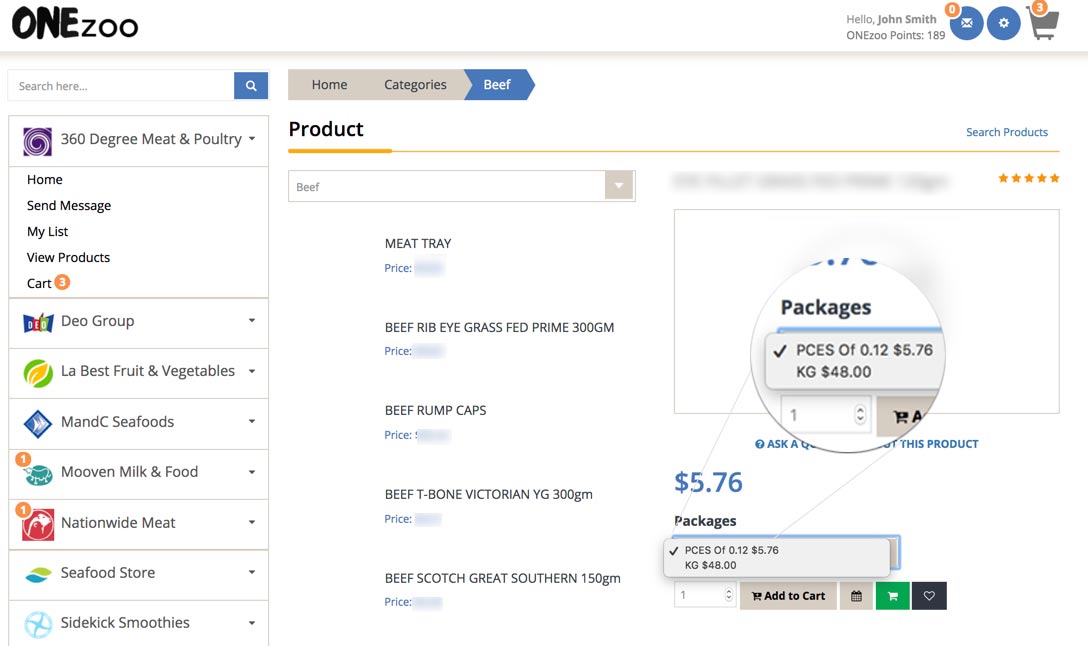This screenshot has height=646, width=1088.
Task: Follow the Search Products link
Action: pyautogui.click(x=1007, y=132)
